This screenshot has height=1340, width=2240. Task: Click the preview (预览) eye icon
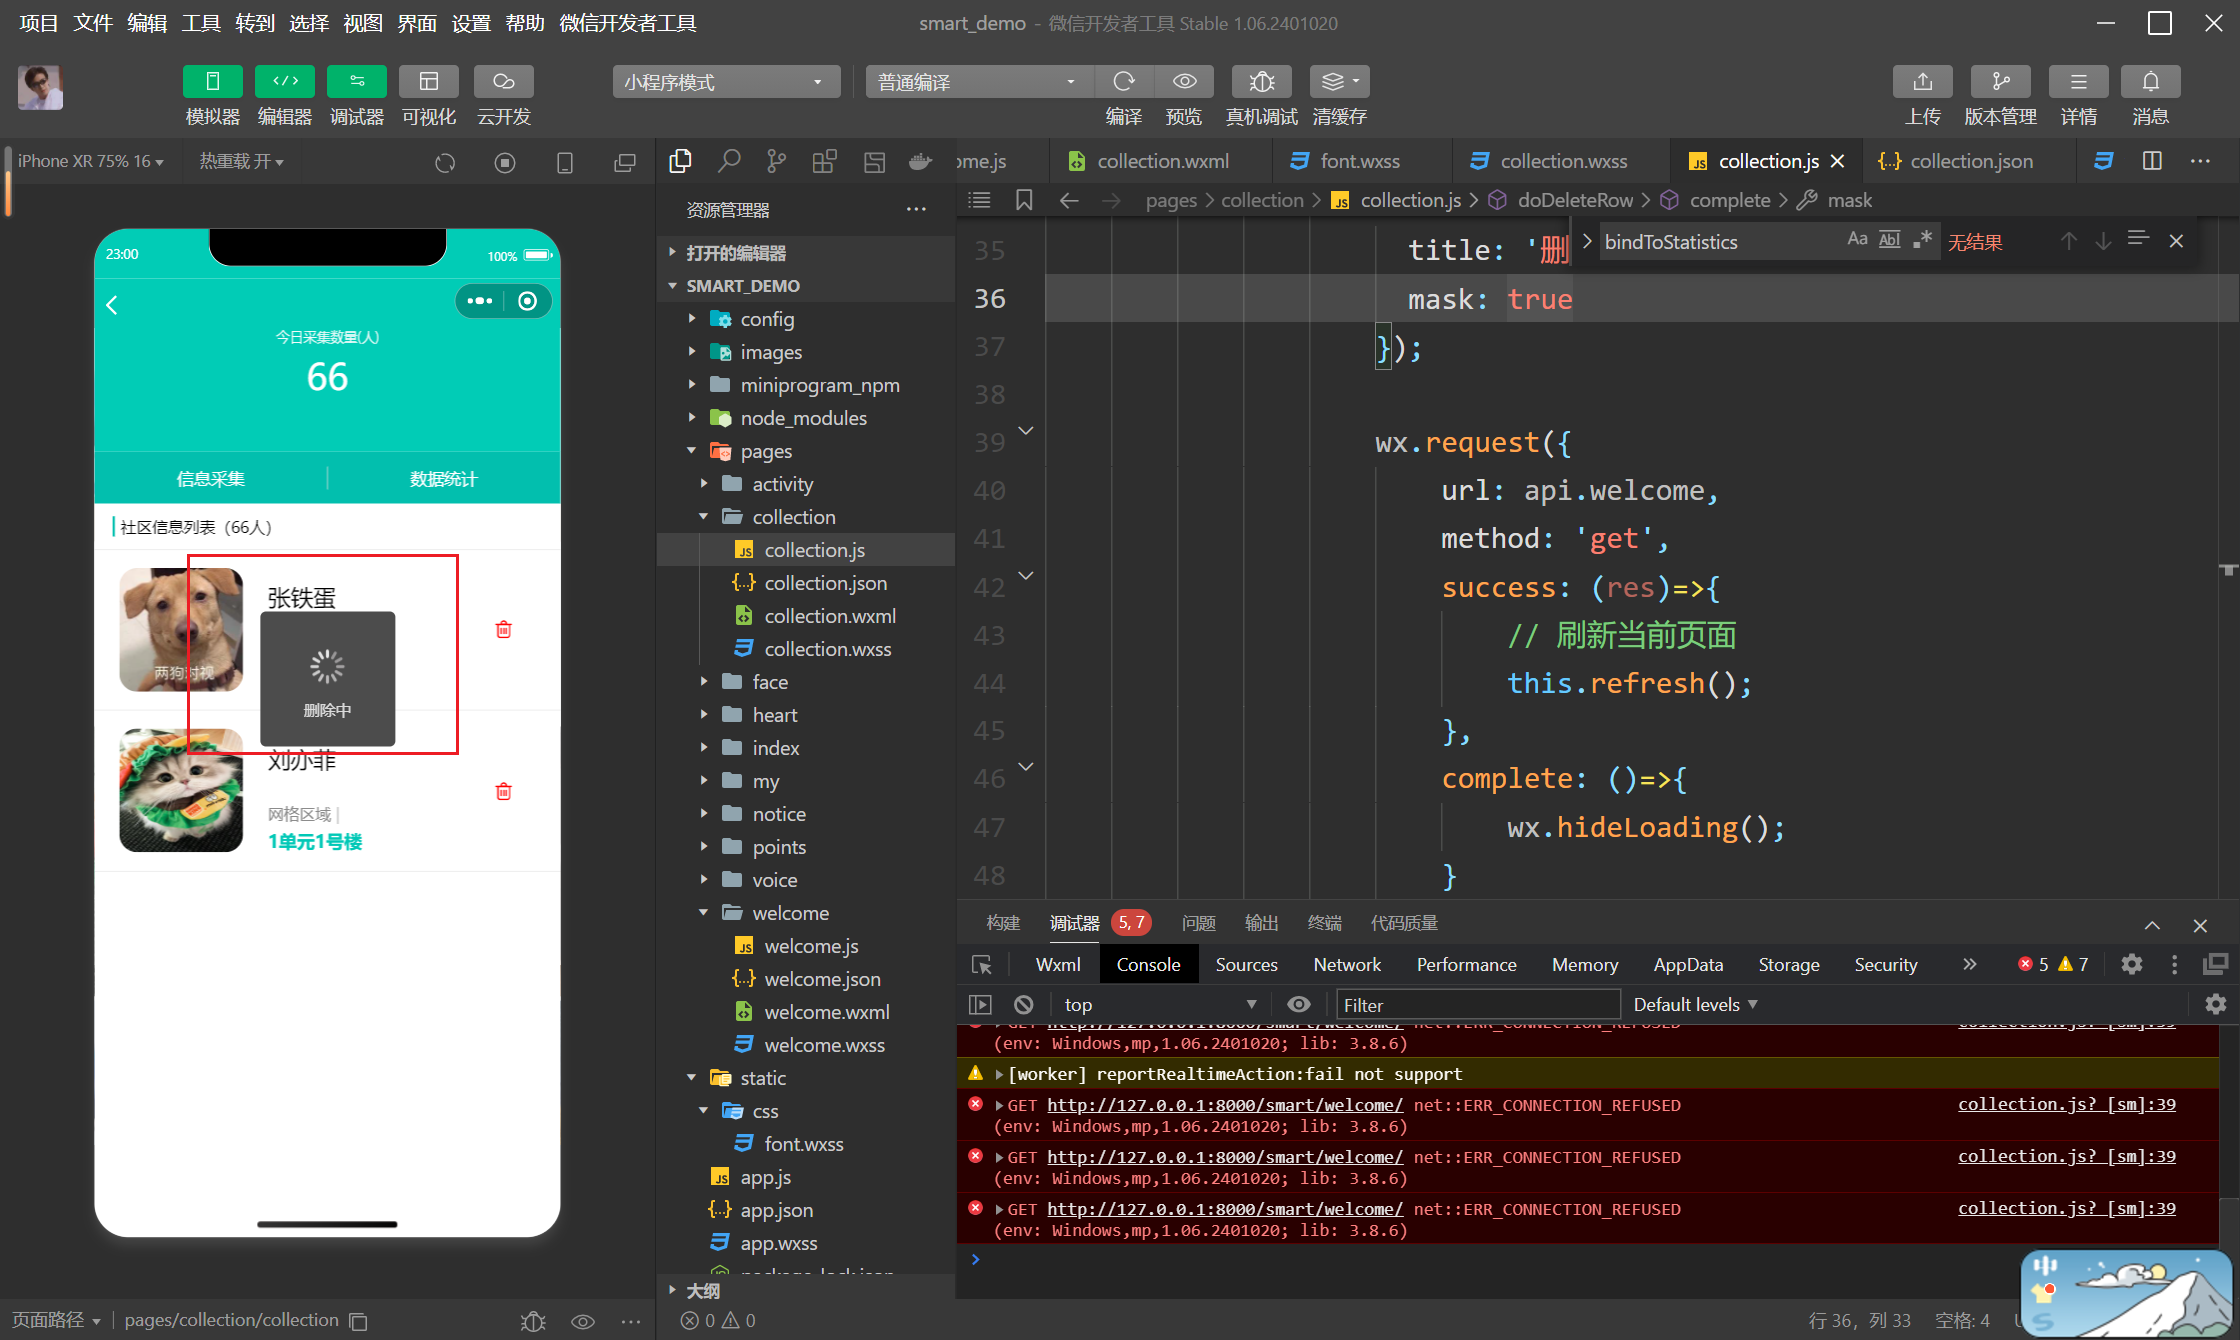(x=1184, y=81)
